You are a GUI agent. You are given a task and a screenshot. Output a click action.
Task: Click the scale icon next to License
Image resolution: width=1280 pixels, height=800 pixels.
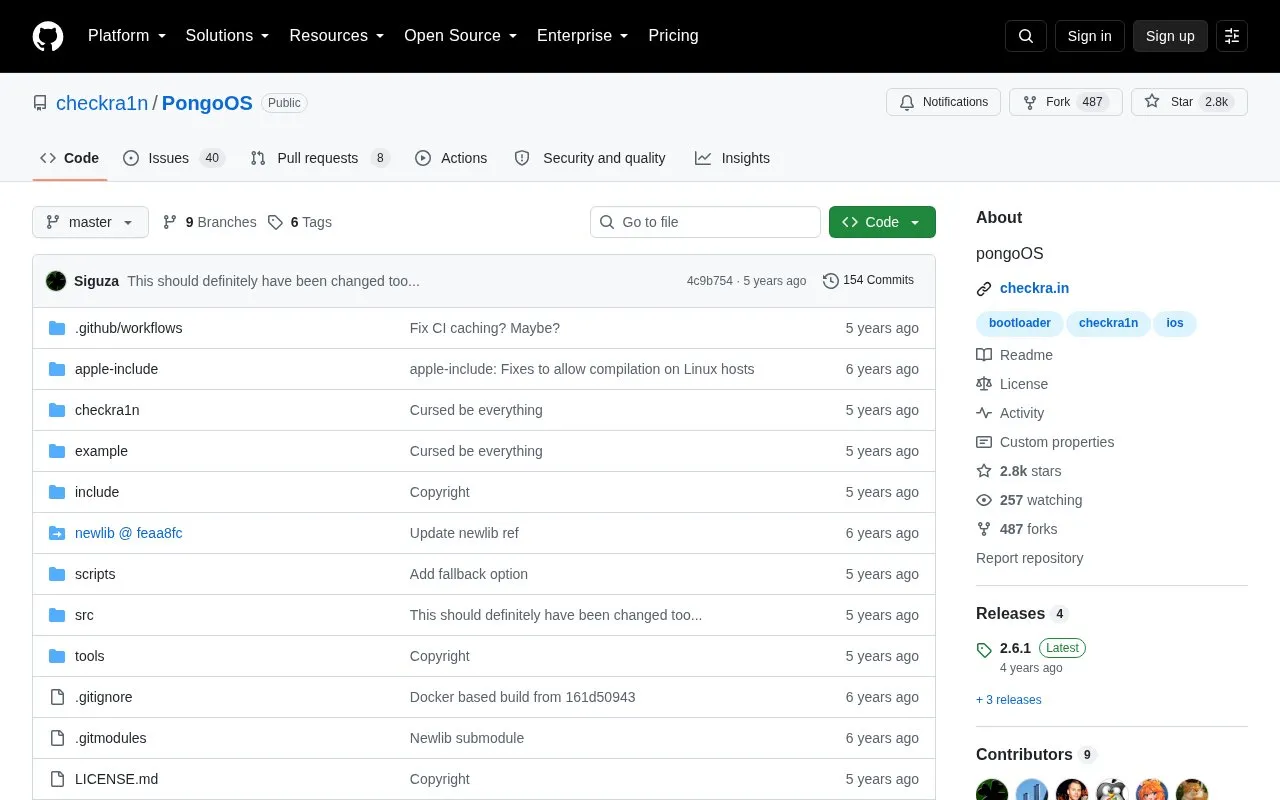click(984, 384)
